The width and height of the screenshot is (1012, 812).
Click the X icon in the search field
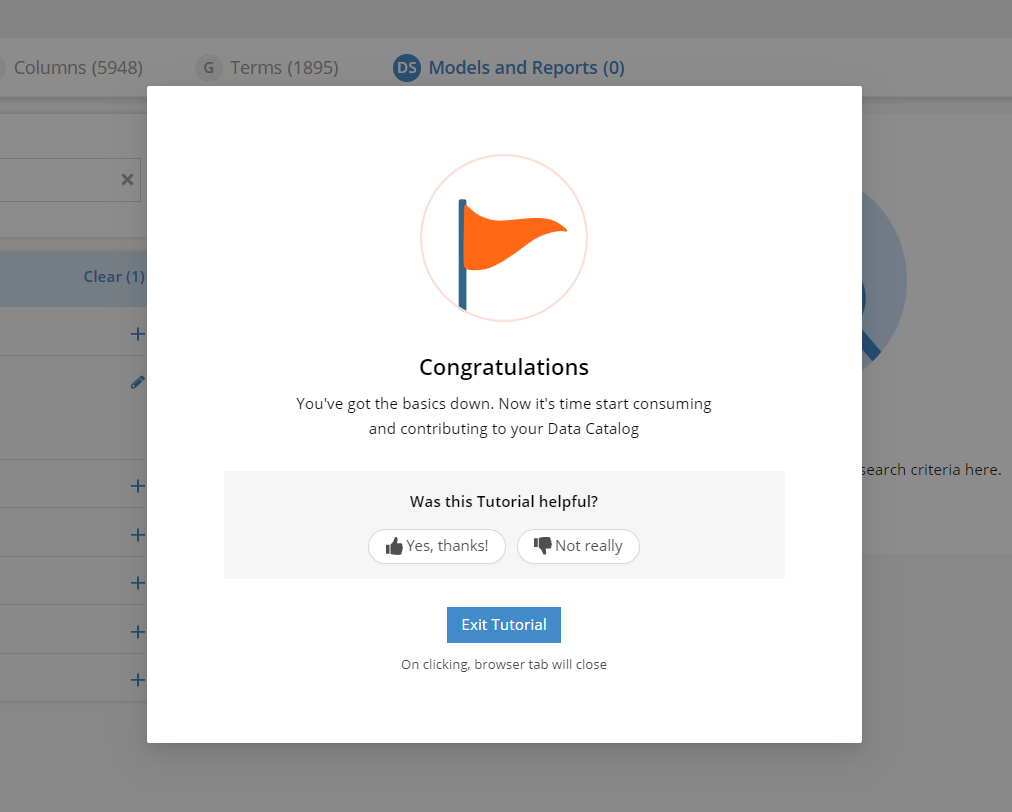tap(128, 179)
